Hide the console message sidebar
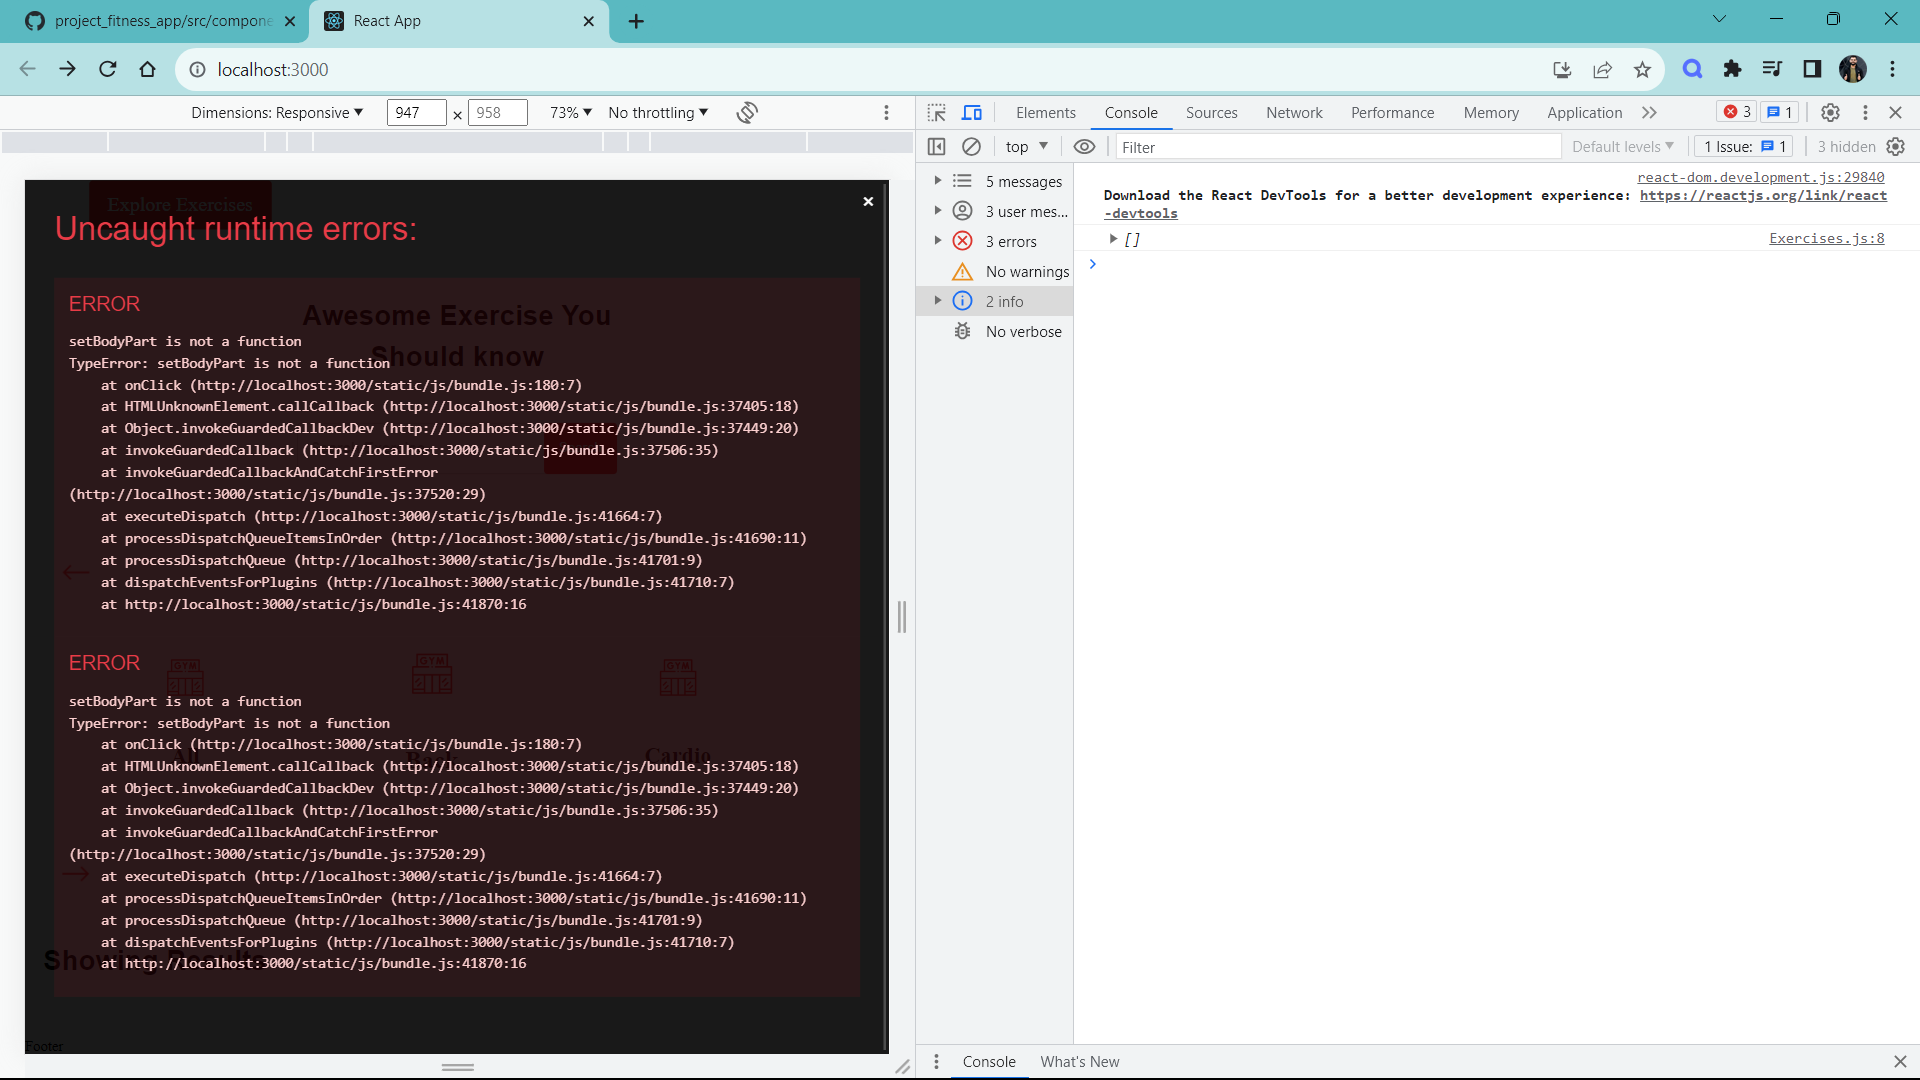The height and width of the screenshot is (1080, 1920). point(937,146)
